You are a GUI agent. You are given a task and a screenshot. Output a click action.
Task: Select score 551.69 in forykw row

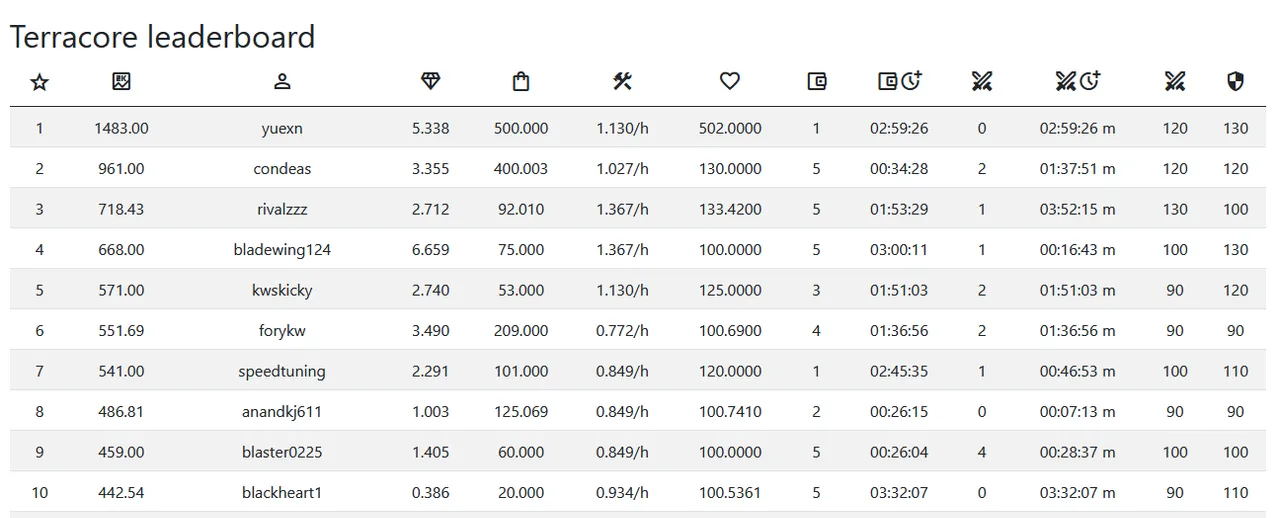(121, 331)
